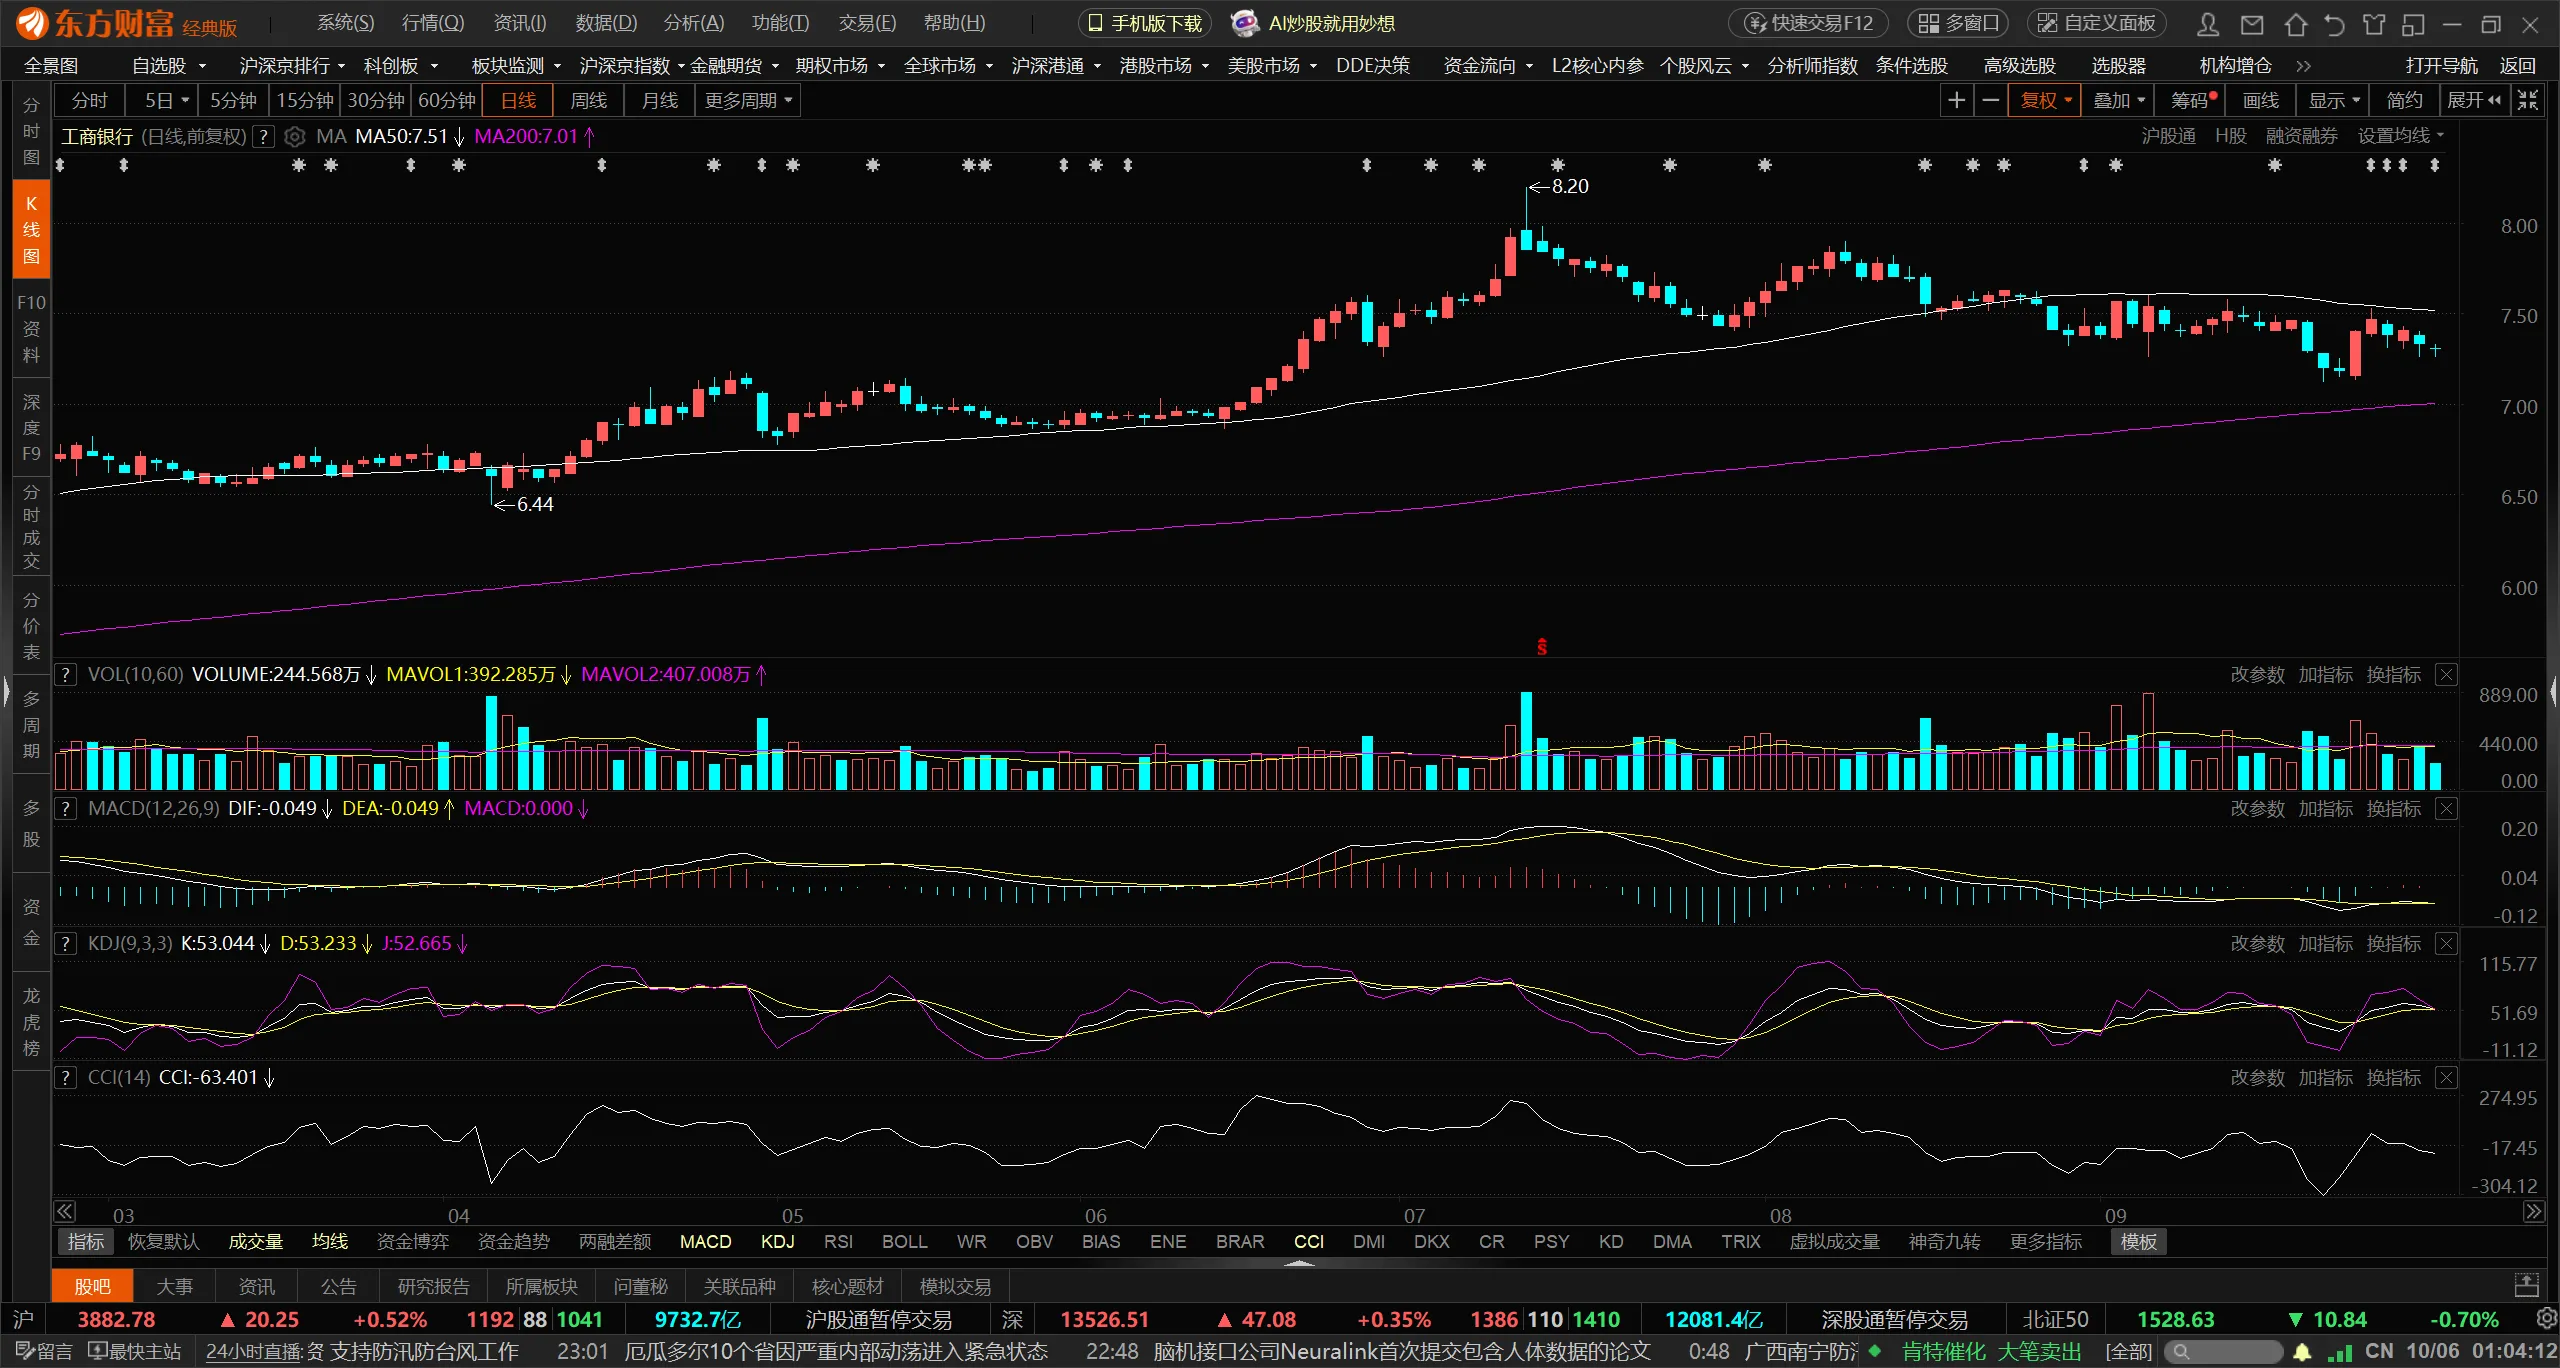Image resolution: width=2560 pixels, height=1368 pixels.
Task: Click 改参数 link on VOL panel
Action: point(2257,675)
